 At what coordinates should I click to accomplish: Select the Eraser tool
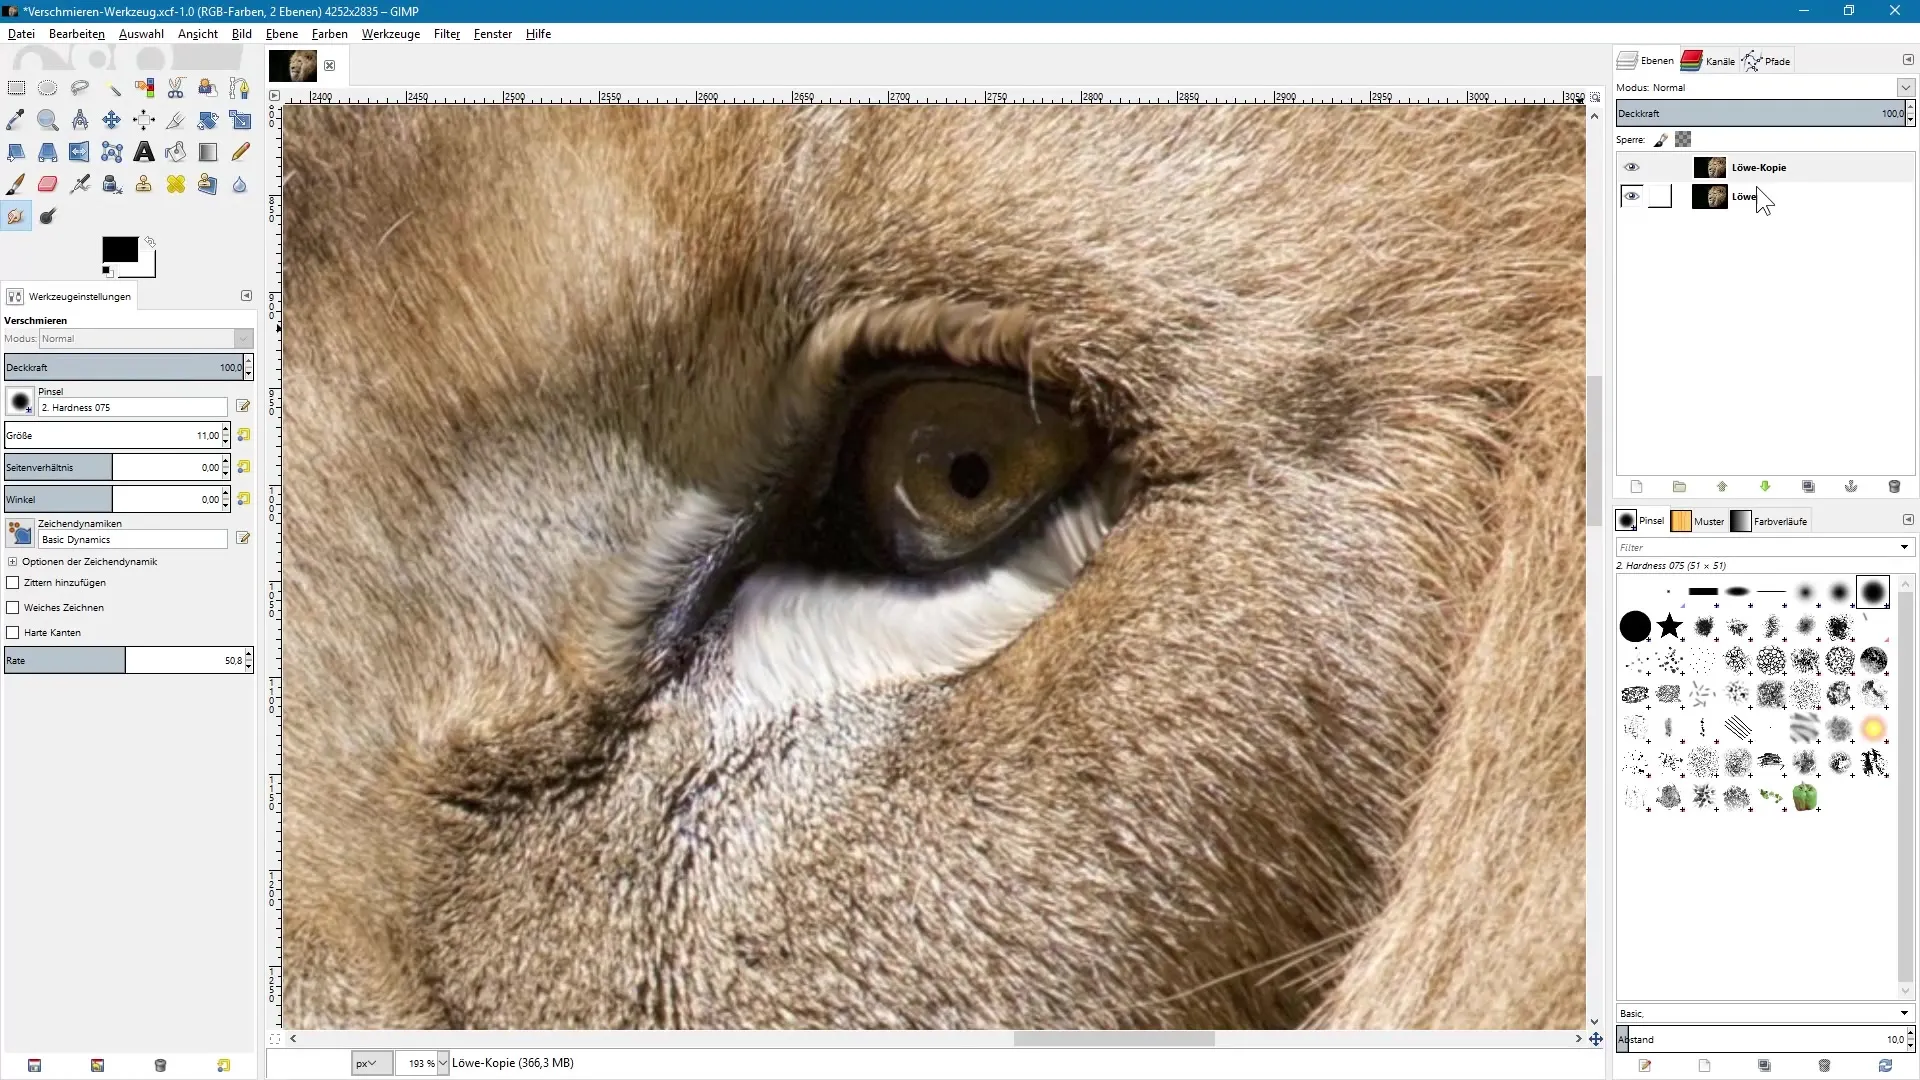tap(47, 184)
